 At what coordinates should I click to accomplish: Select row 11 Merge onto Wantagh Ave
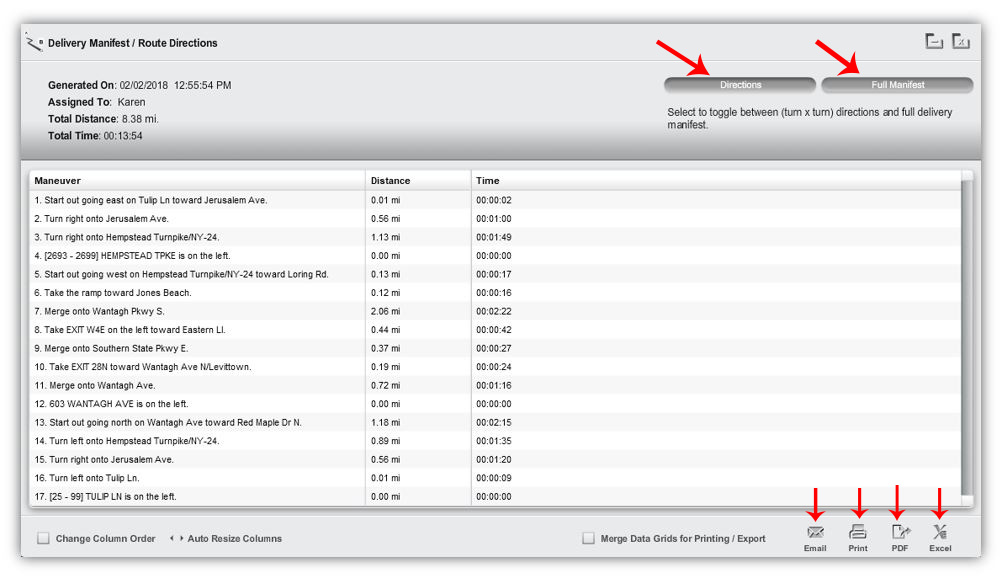[495, 386]
